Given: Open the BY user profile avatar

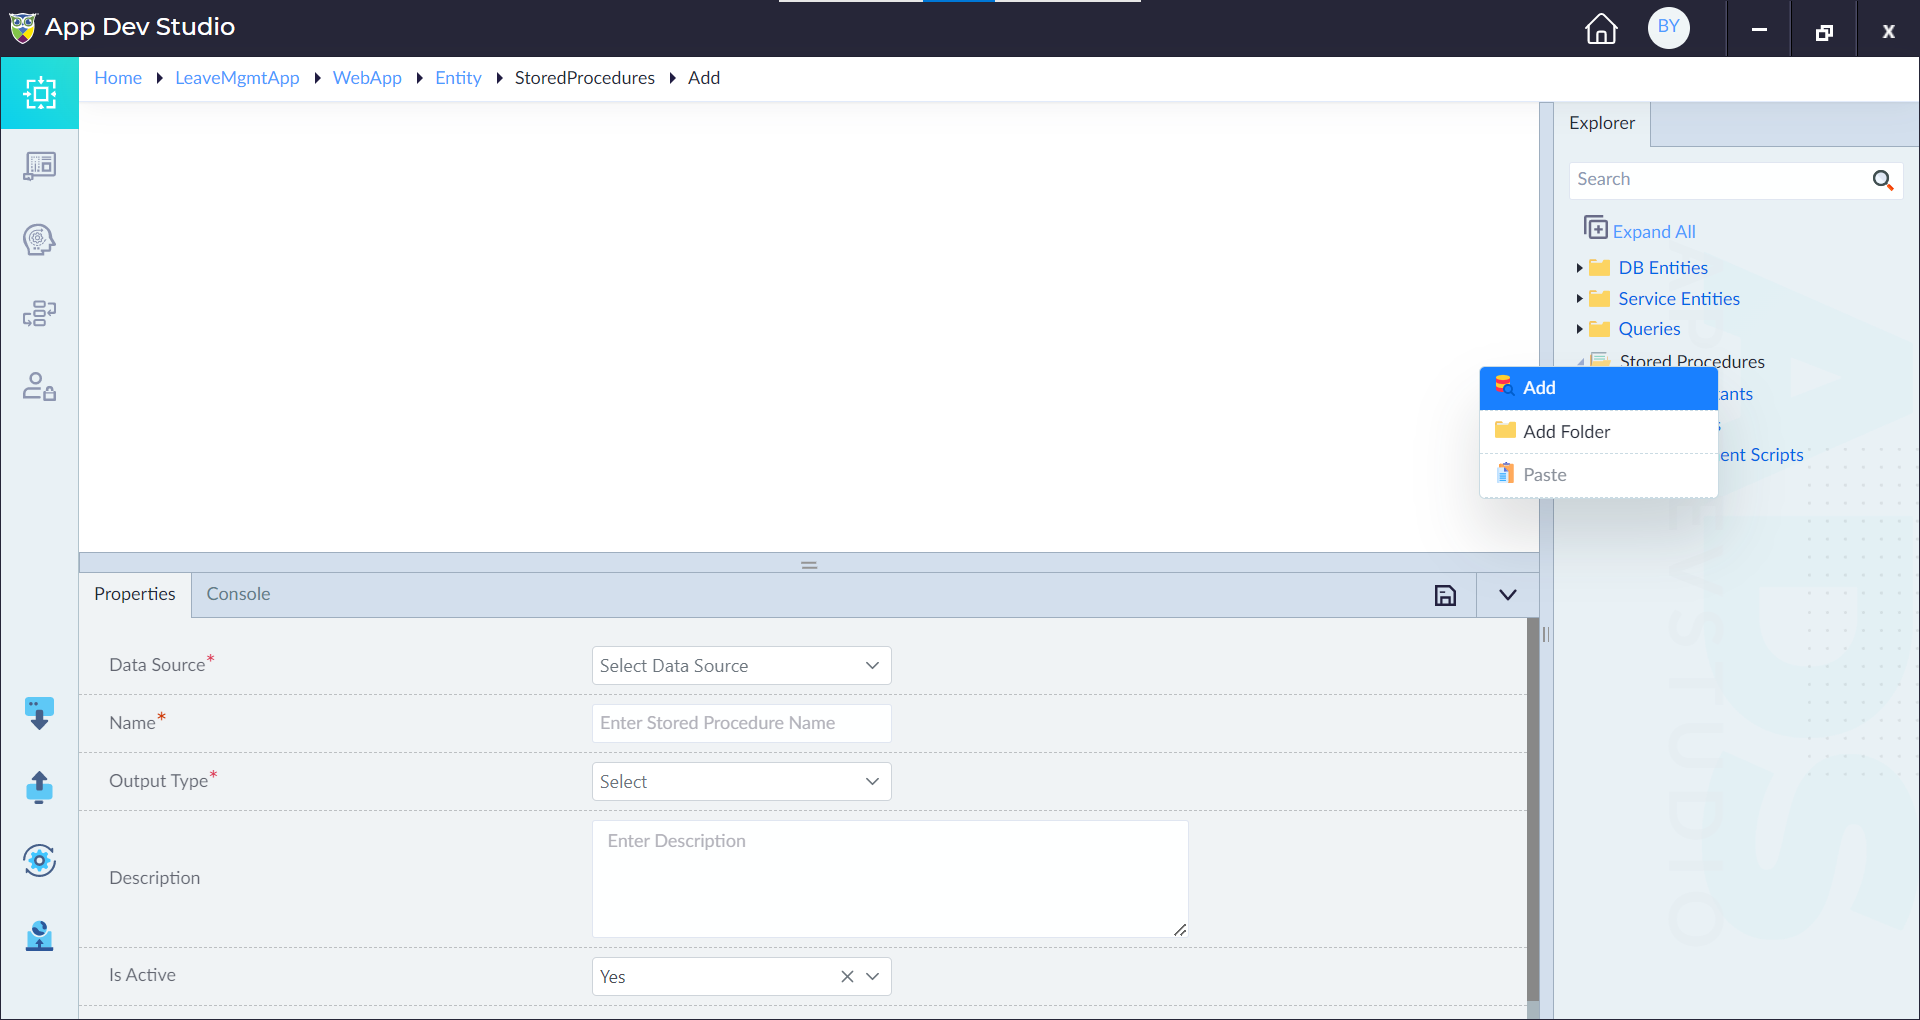Looking at the screenshot, I should click(1669, 28).
